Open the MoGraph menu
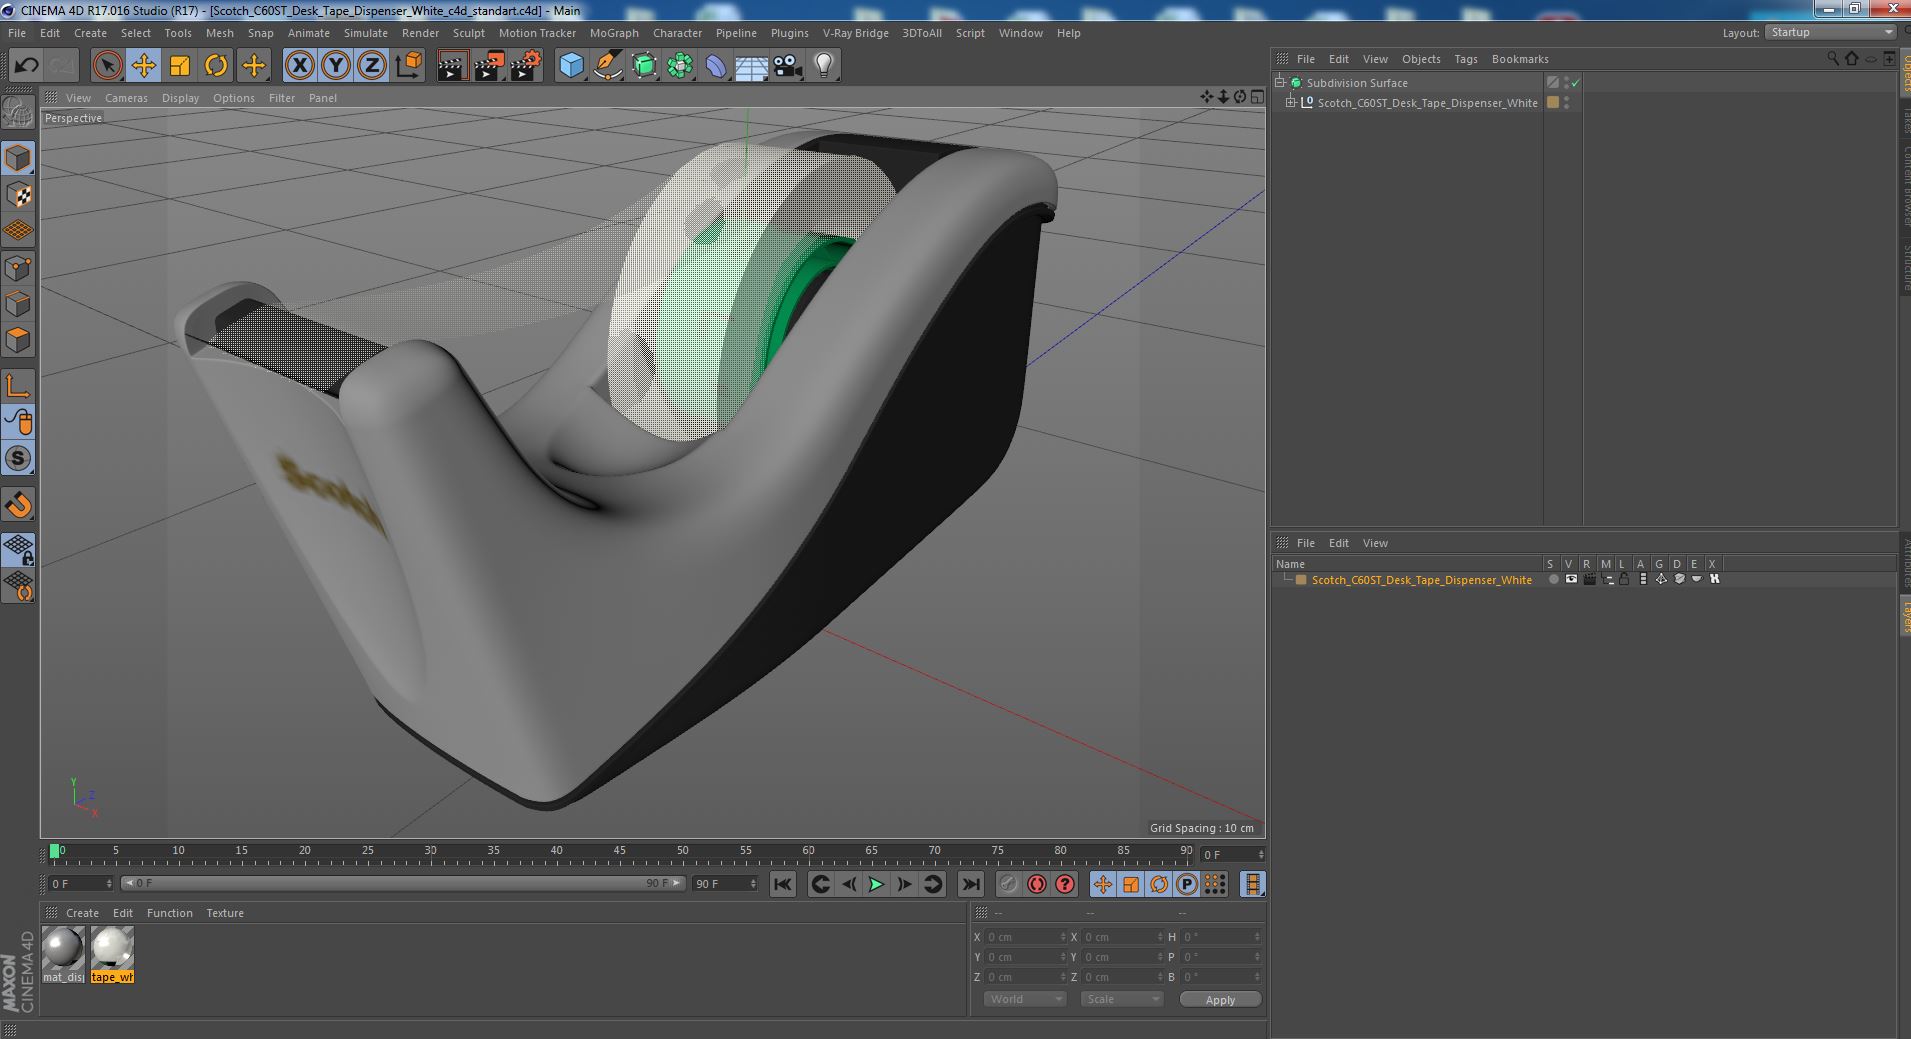The image size is (1911, 1039). pos(614,33)
